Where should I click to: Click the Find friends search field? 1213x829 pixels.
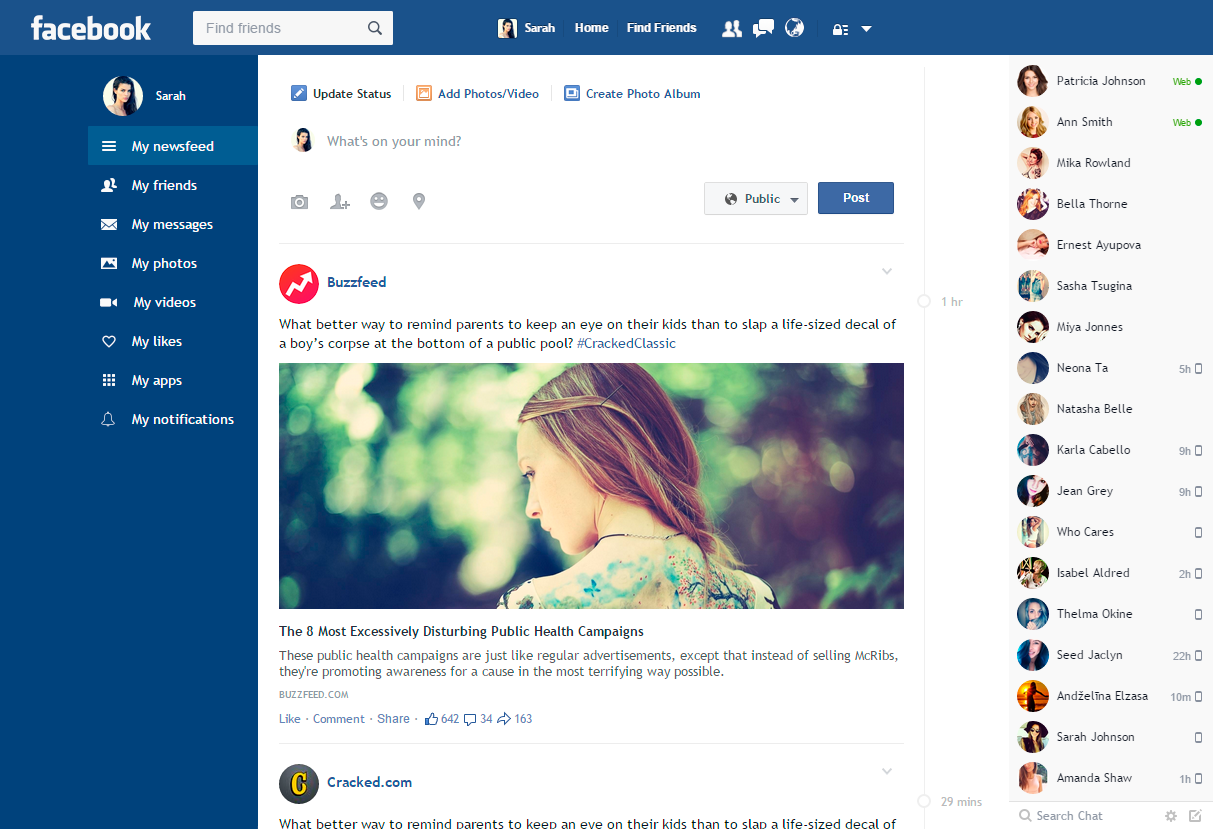pyautogui.click(x=293, y=28)
